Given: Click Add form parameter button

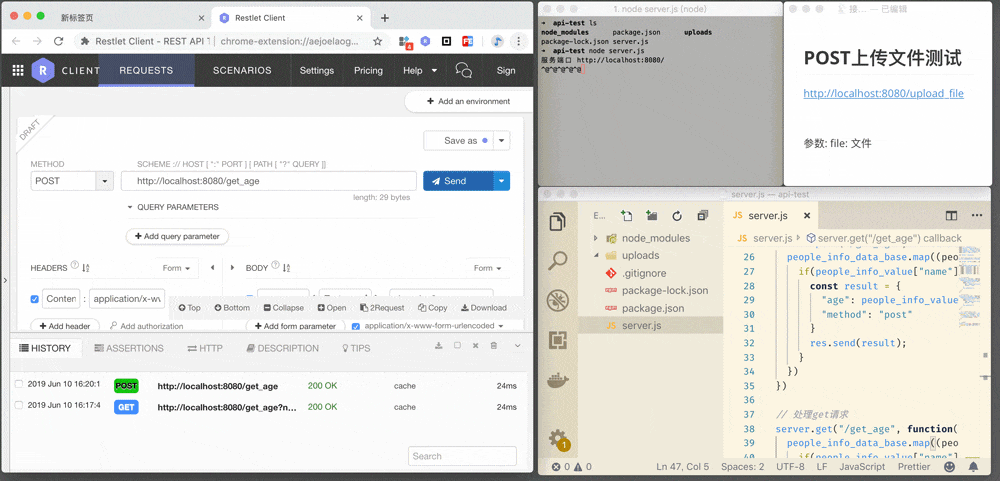Looking at the screenshot, I should (295, 326).
